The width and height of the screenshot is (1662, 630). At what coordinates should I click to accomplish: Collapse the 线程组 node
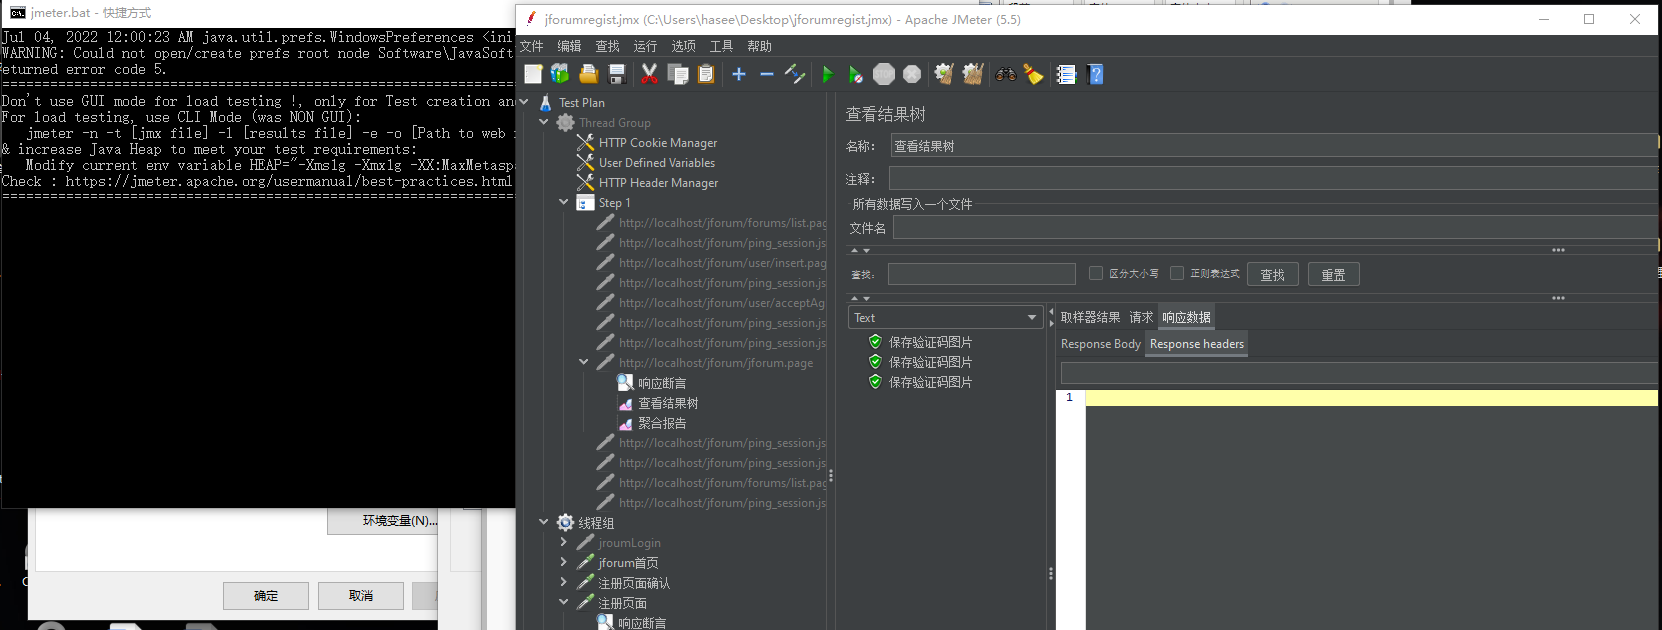(x=544, y=522)
